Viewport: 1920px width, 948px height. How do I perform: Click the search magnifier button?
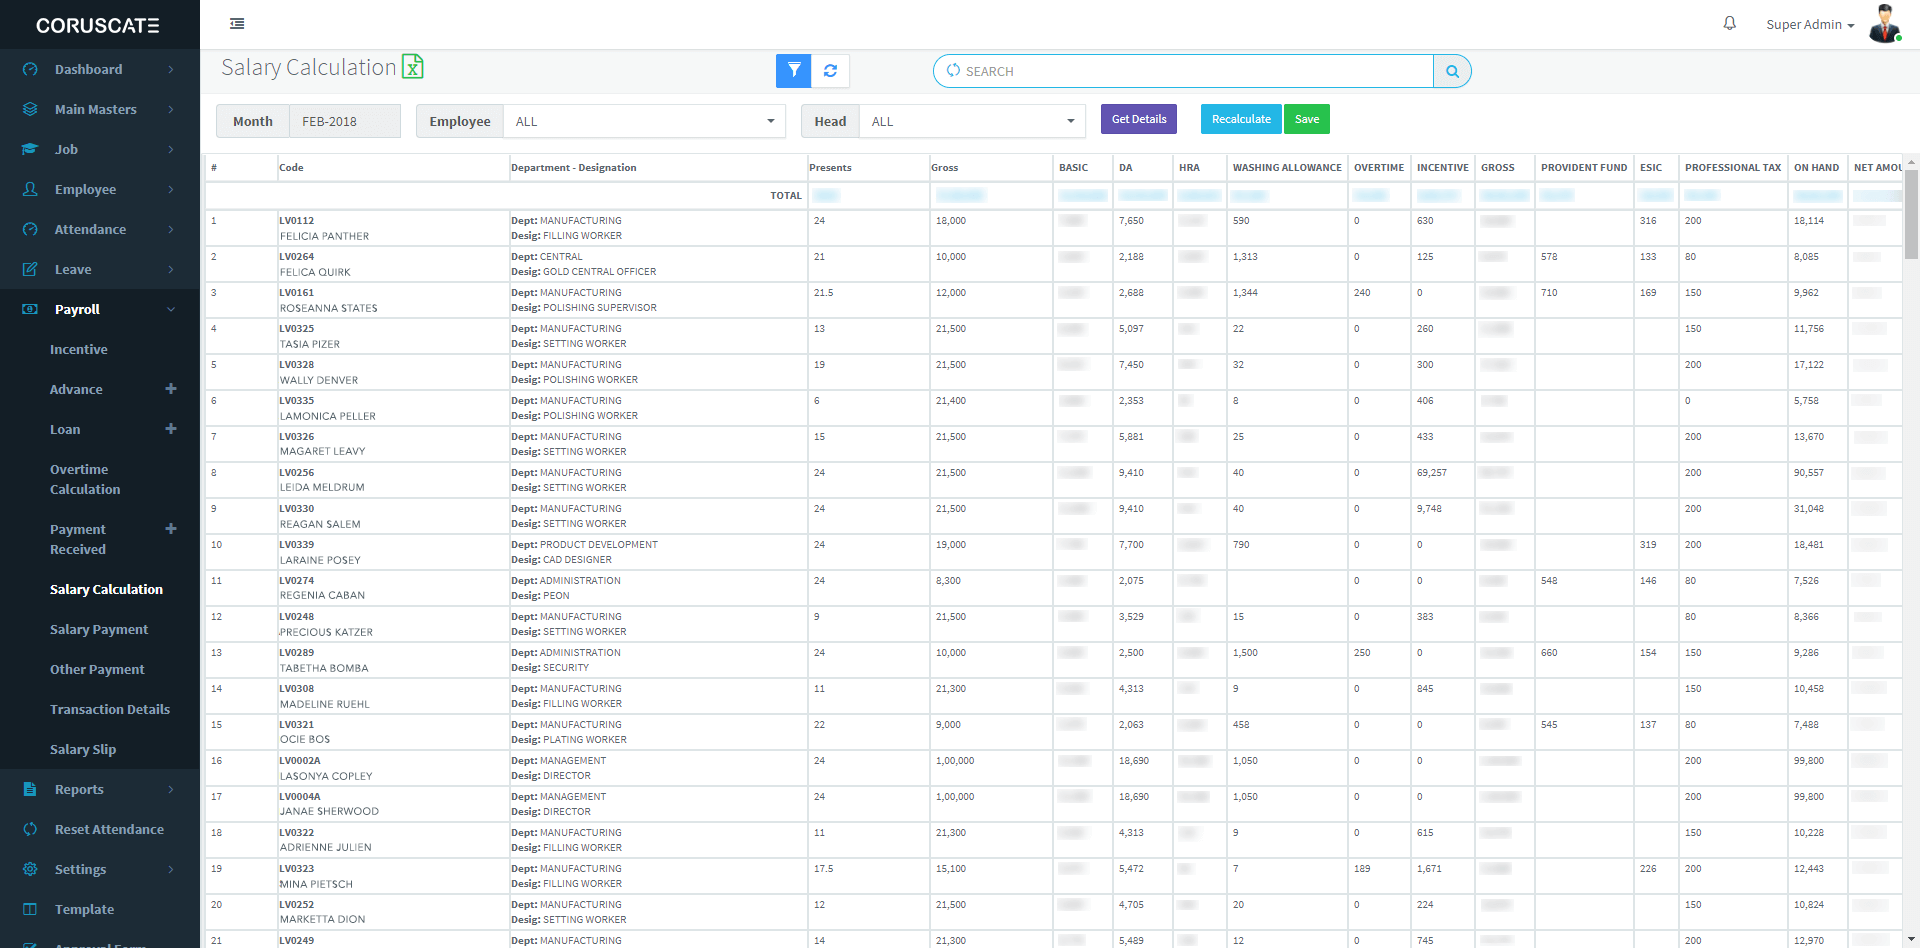coord(1452,71)
